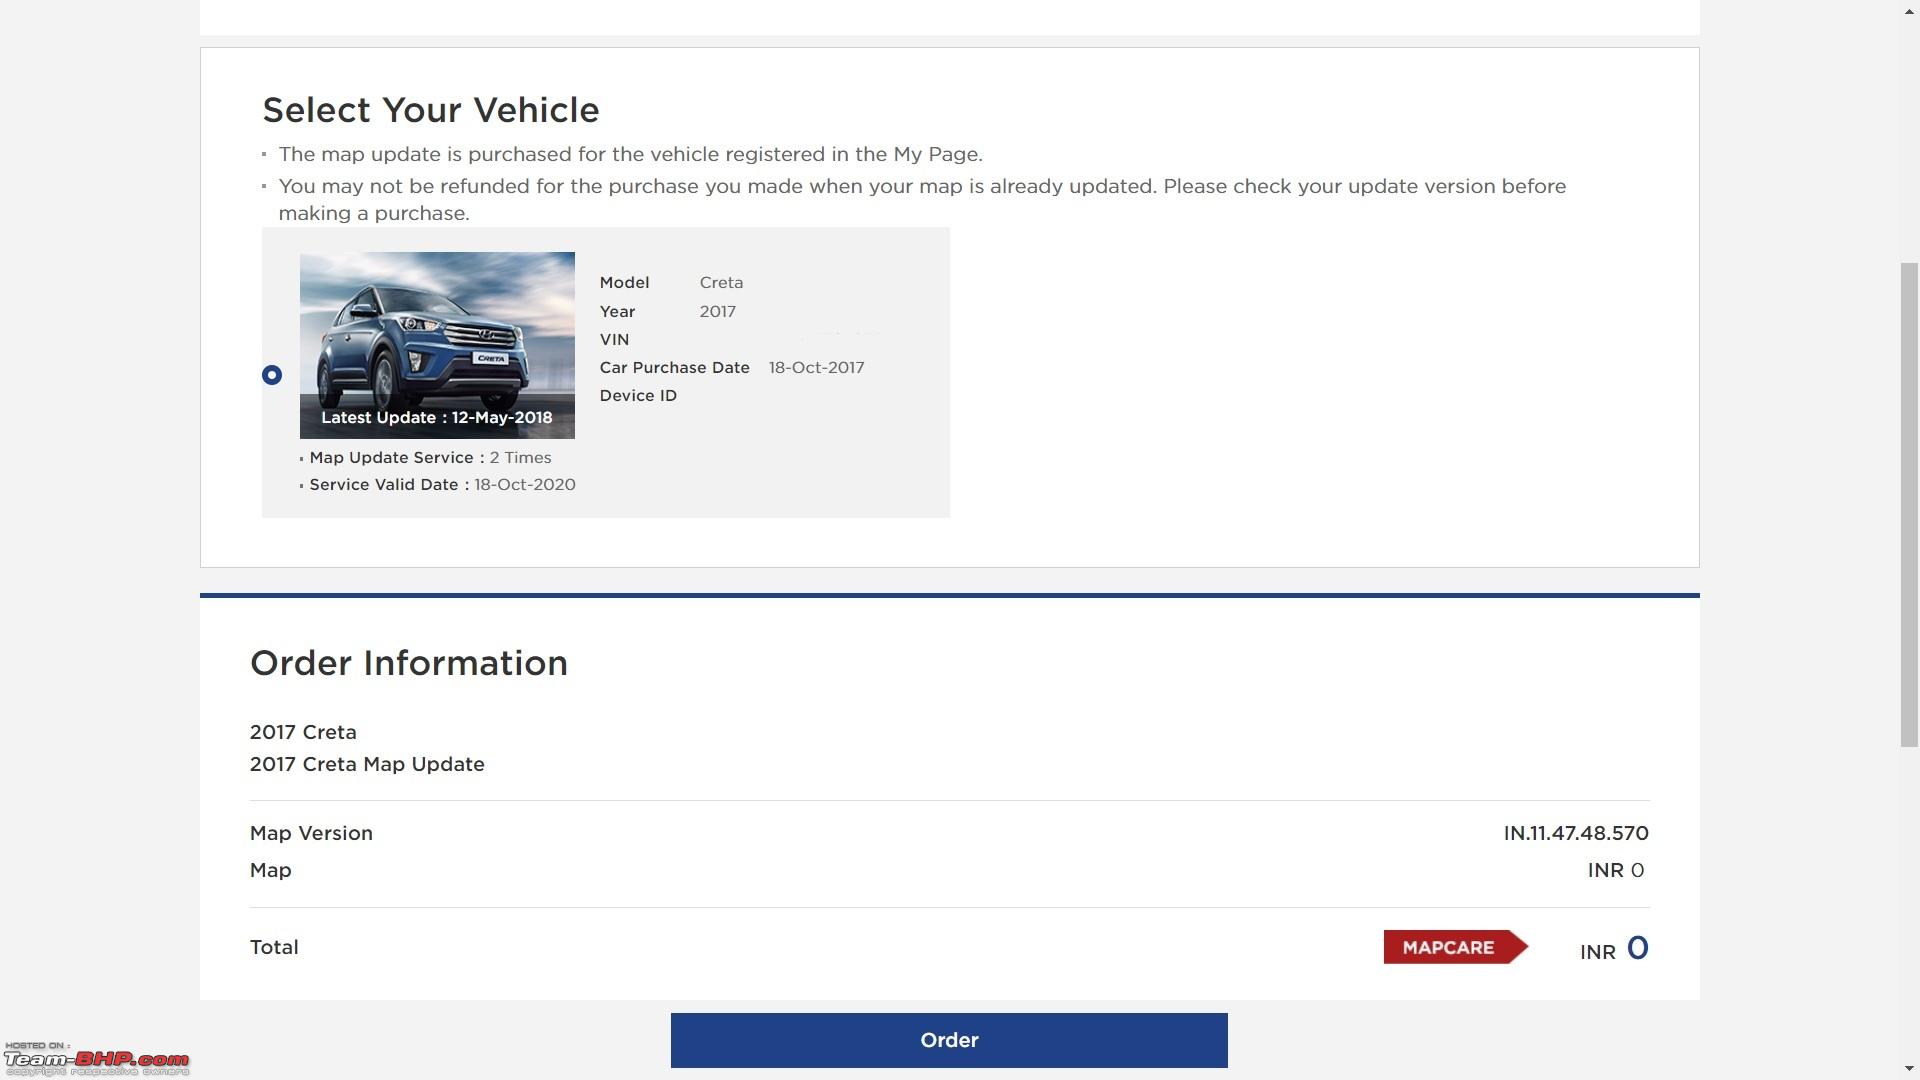Click the Model value Creta
This screenshot has width=1920, height=1080.
click(x=721, y=283)
